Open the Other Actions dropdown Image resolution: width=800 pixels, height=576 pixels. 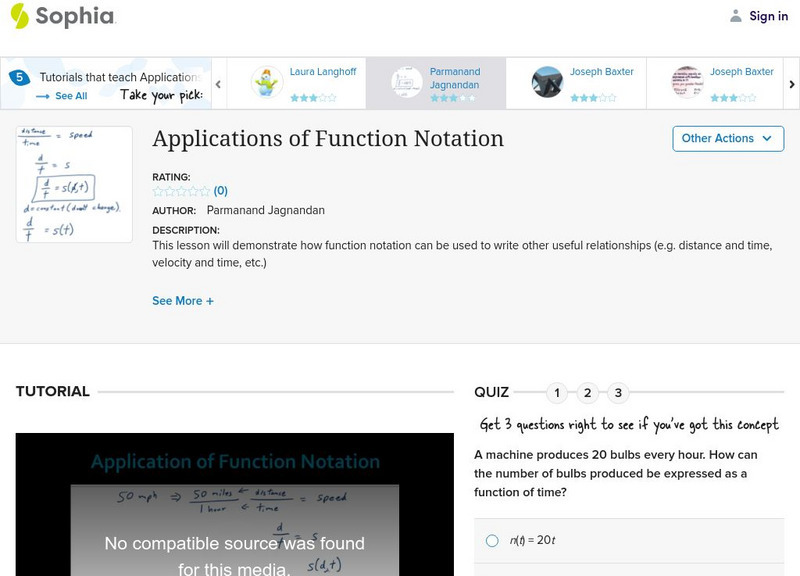(x=727, y=139)
